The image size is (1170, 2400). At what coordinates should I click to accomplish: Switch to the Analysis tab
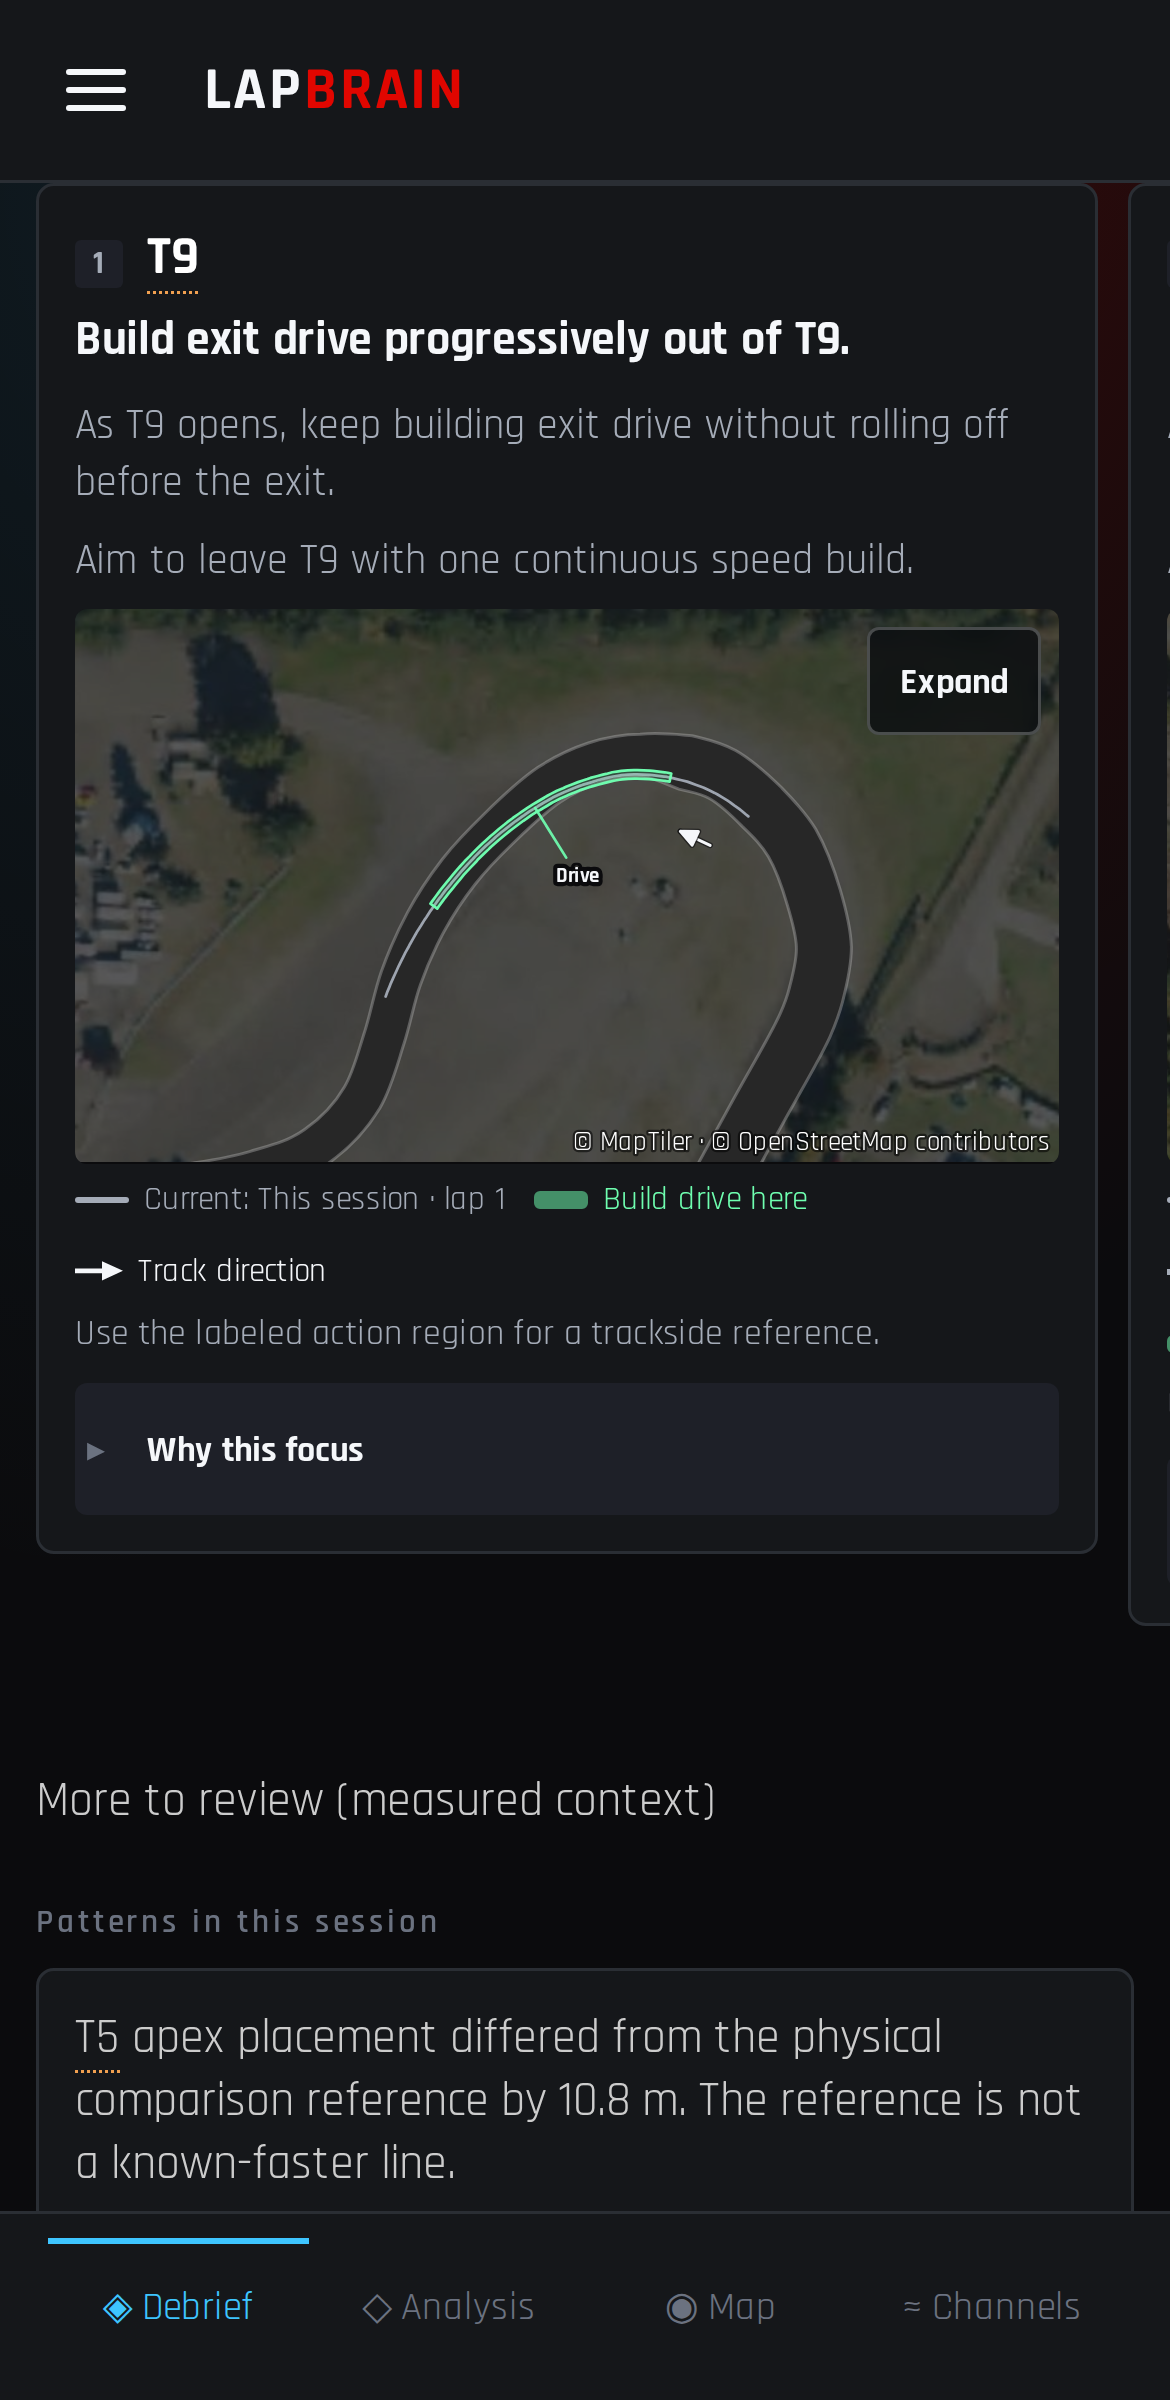[448, 2307]
